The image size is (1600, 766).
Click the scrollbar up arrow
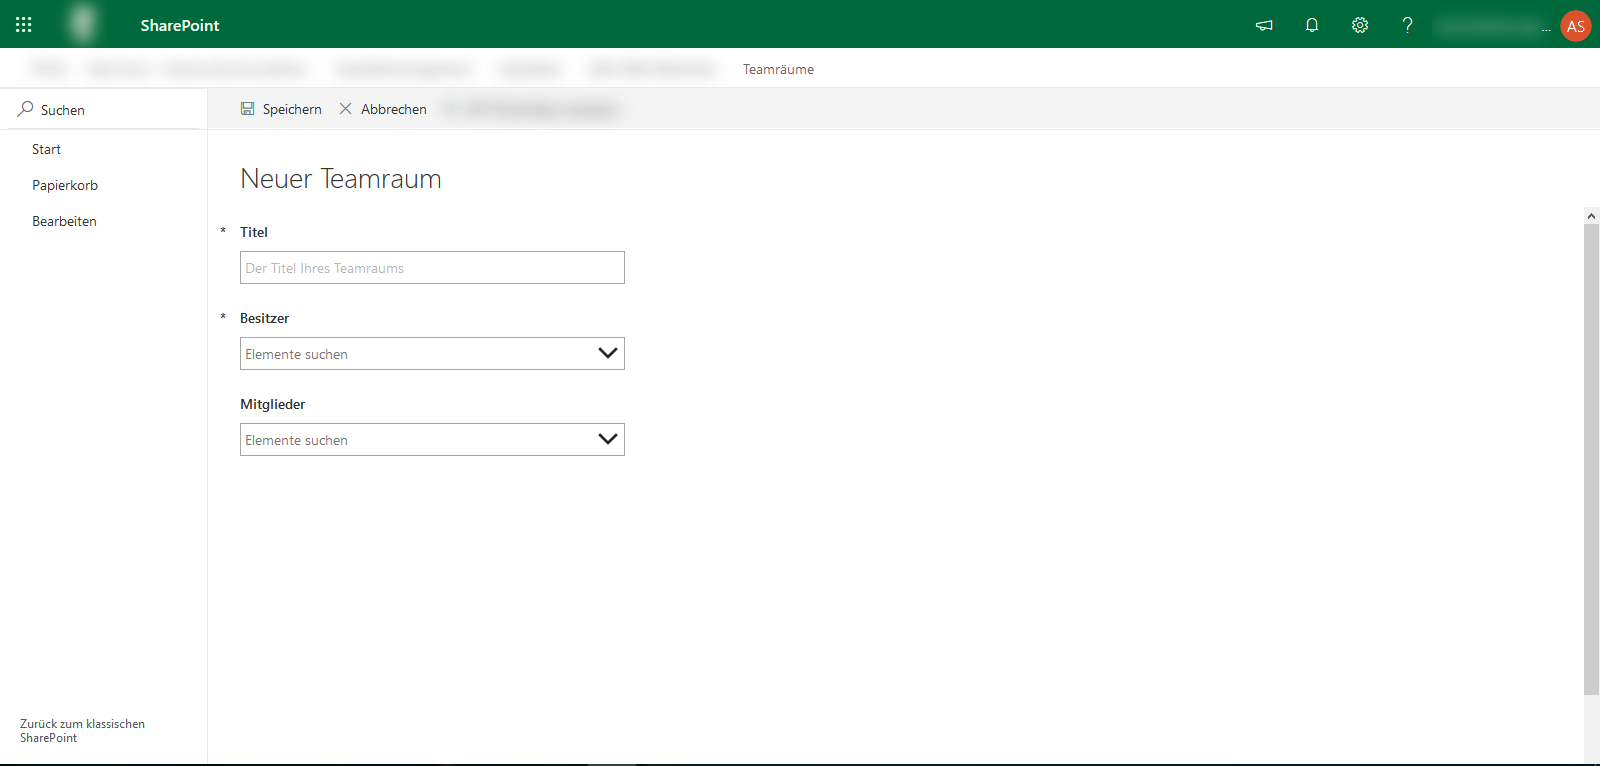[x=1591, y=215]
